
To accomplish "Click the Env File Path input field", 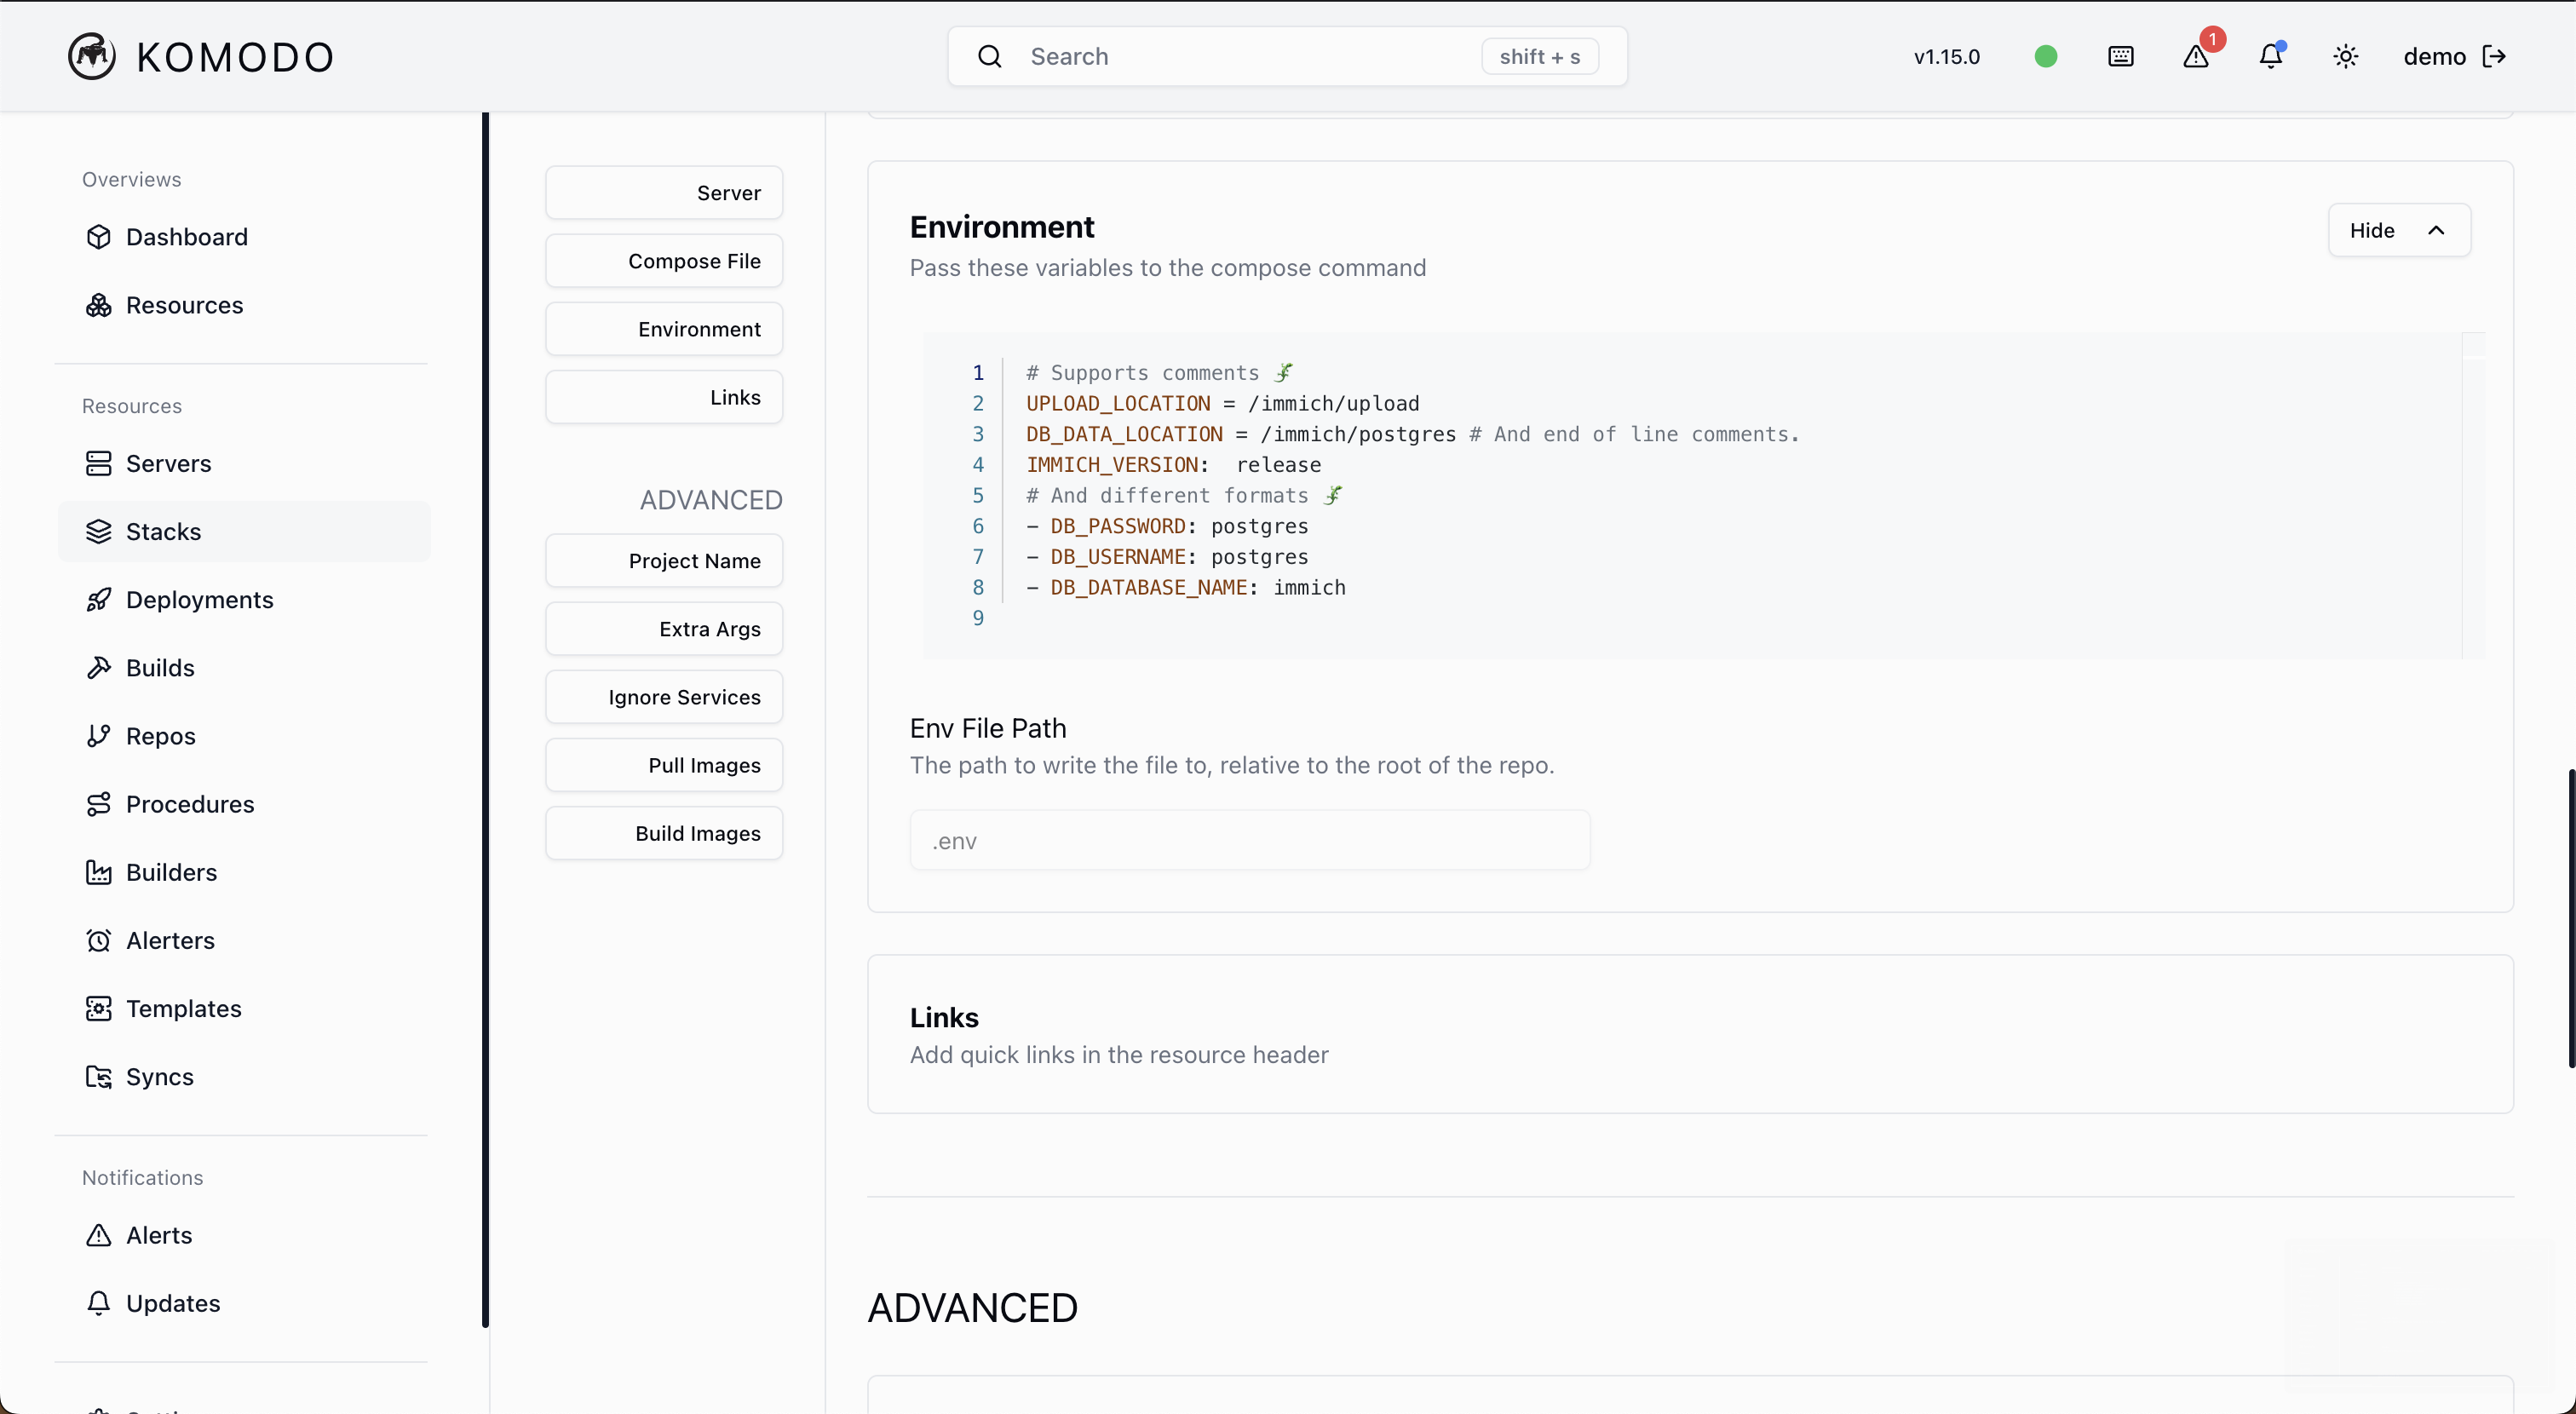I will coord(1249,841).
